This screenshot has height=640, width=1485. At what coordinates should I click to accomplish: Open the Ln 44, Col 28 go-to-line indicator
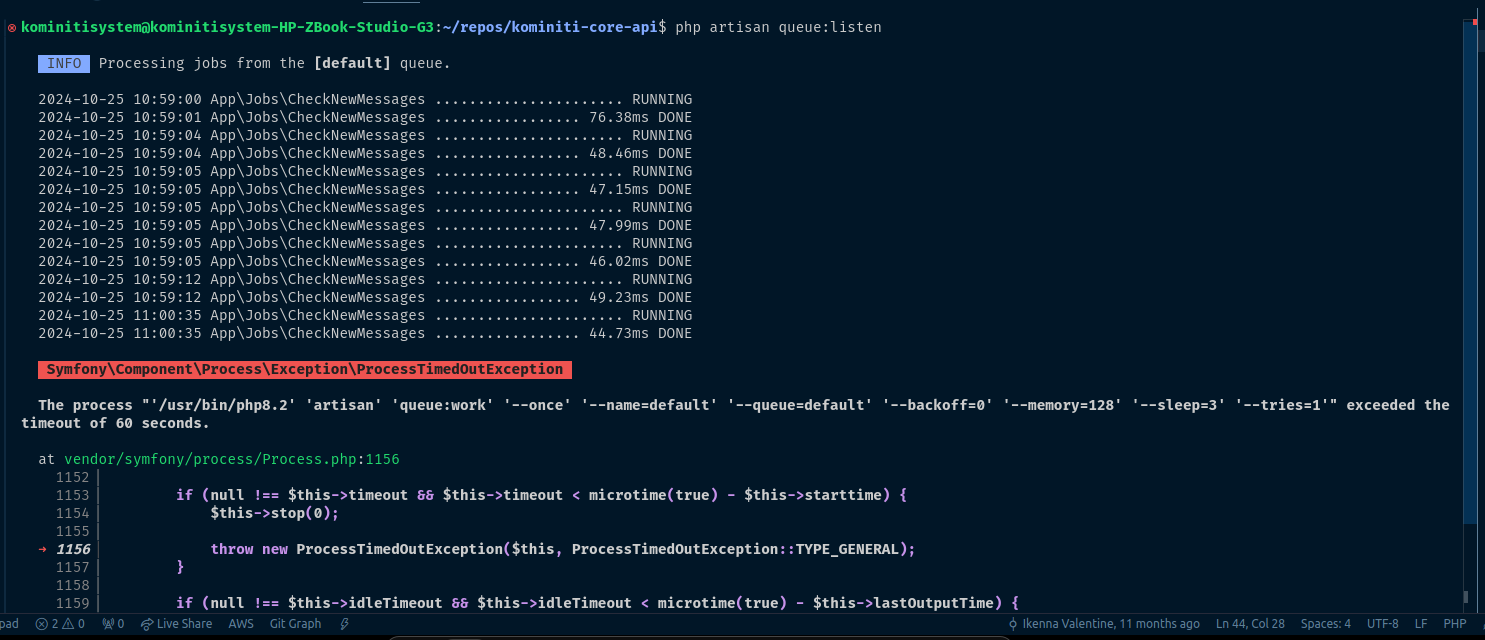(1250, 623)
